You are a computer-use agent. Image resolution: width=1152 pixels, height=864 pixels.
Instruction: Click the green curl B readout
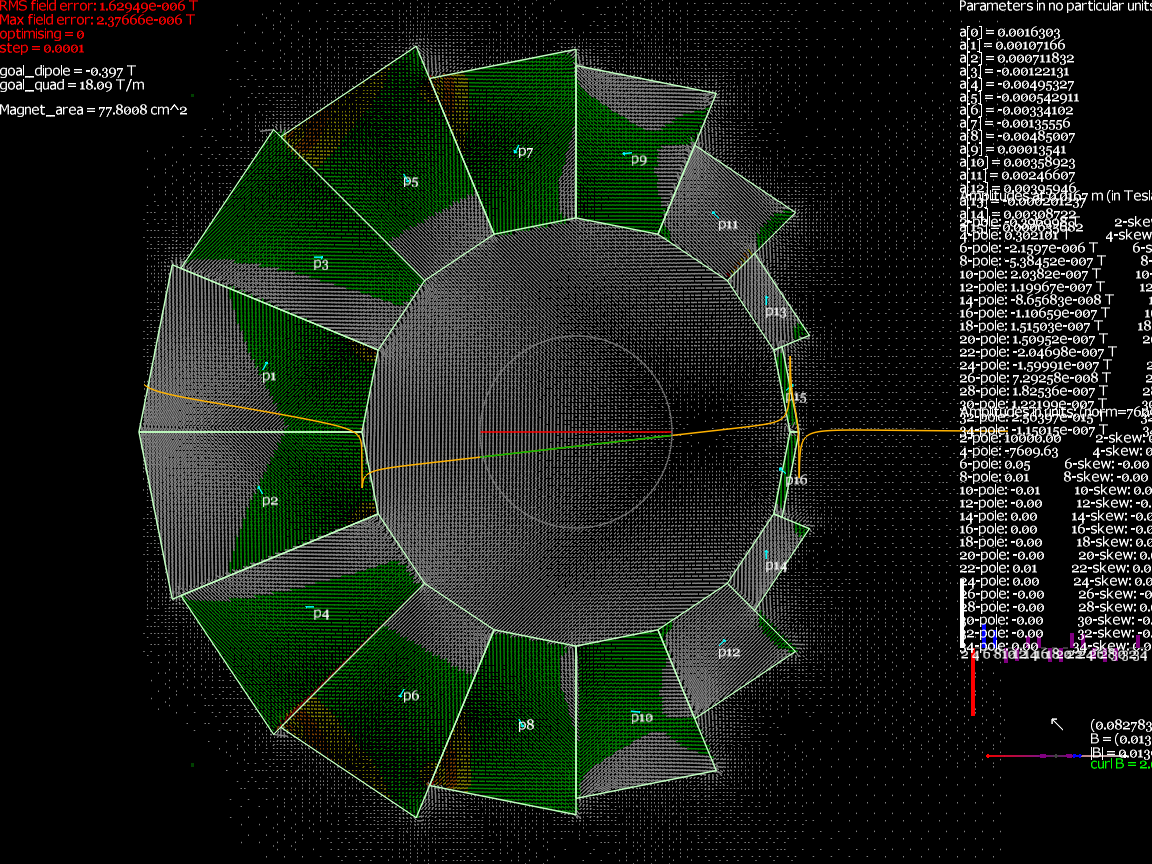click(1120, 765)
